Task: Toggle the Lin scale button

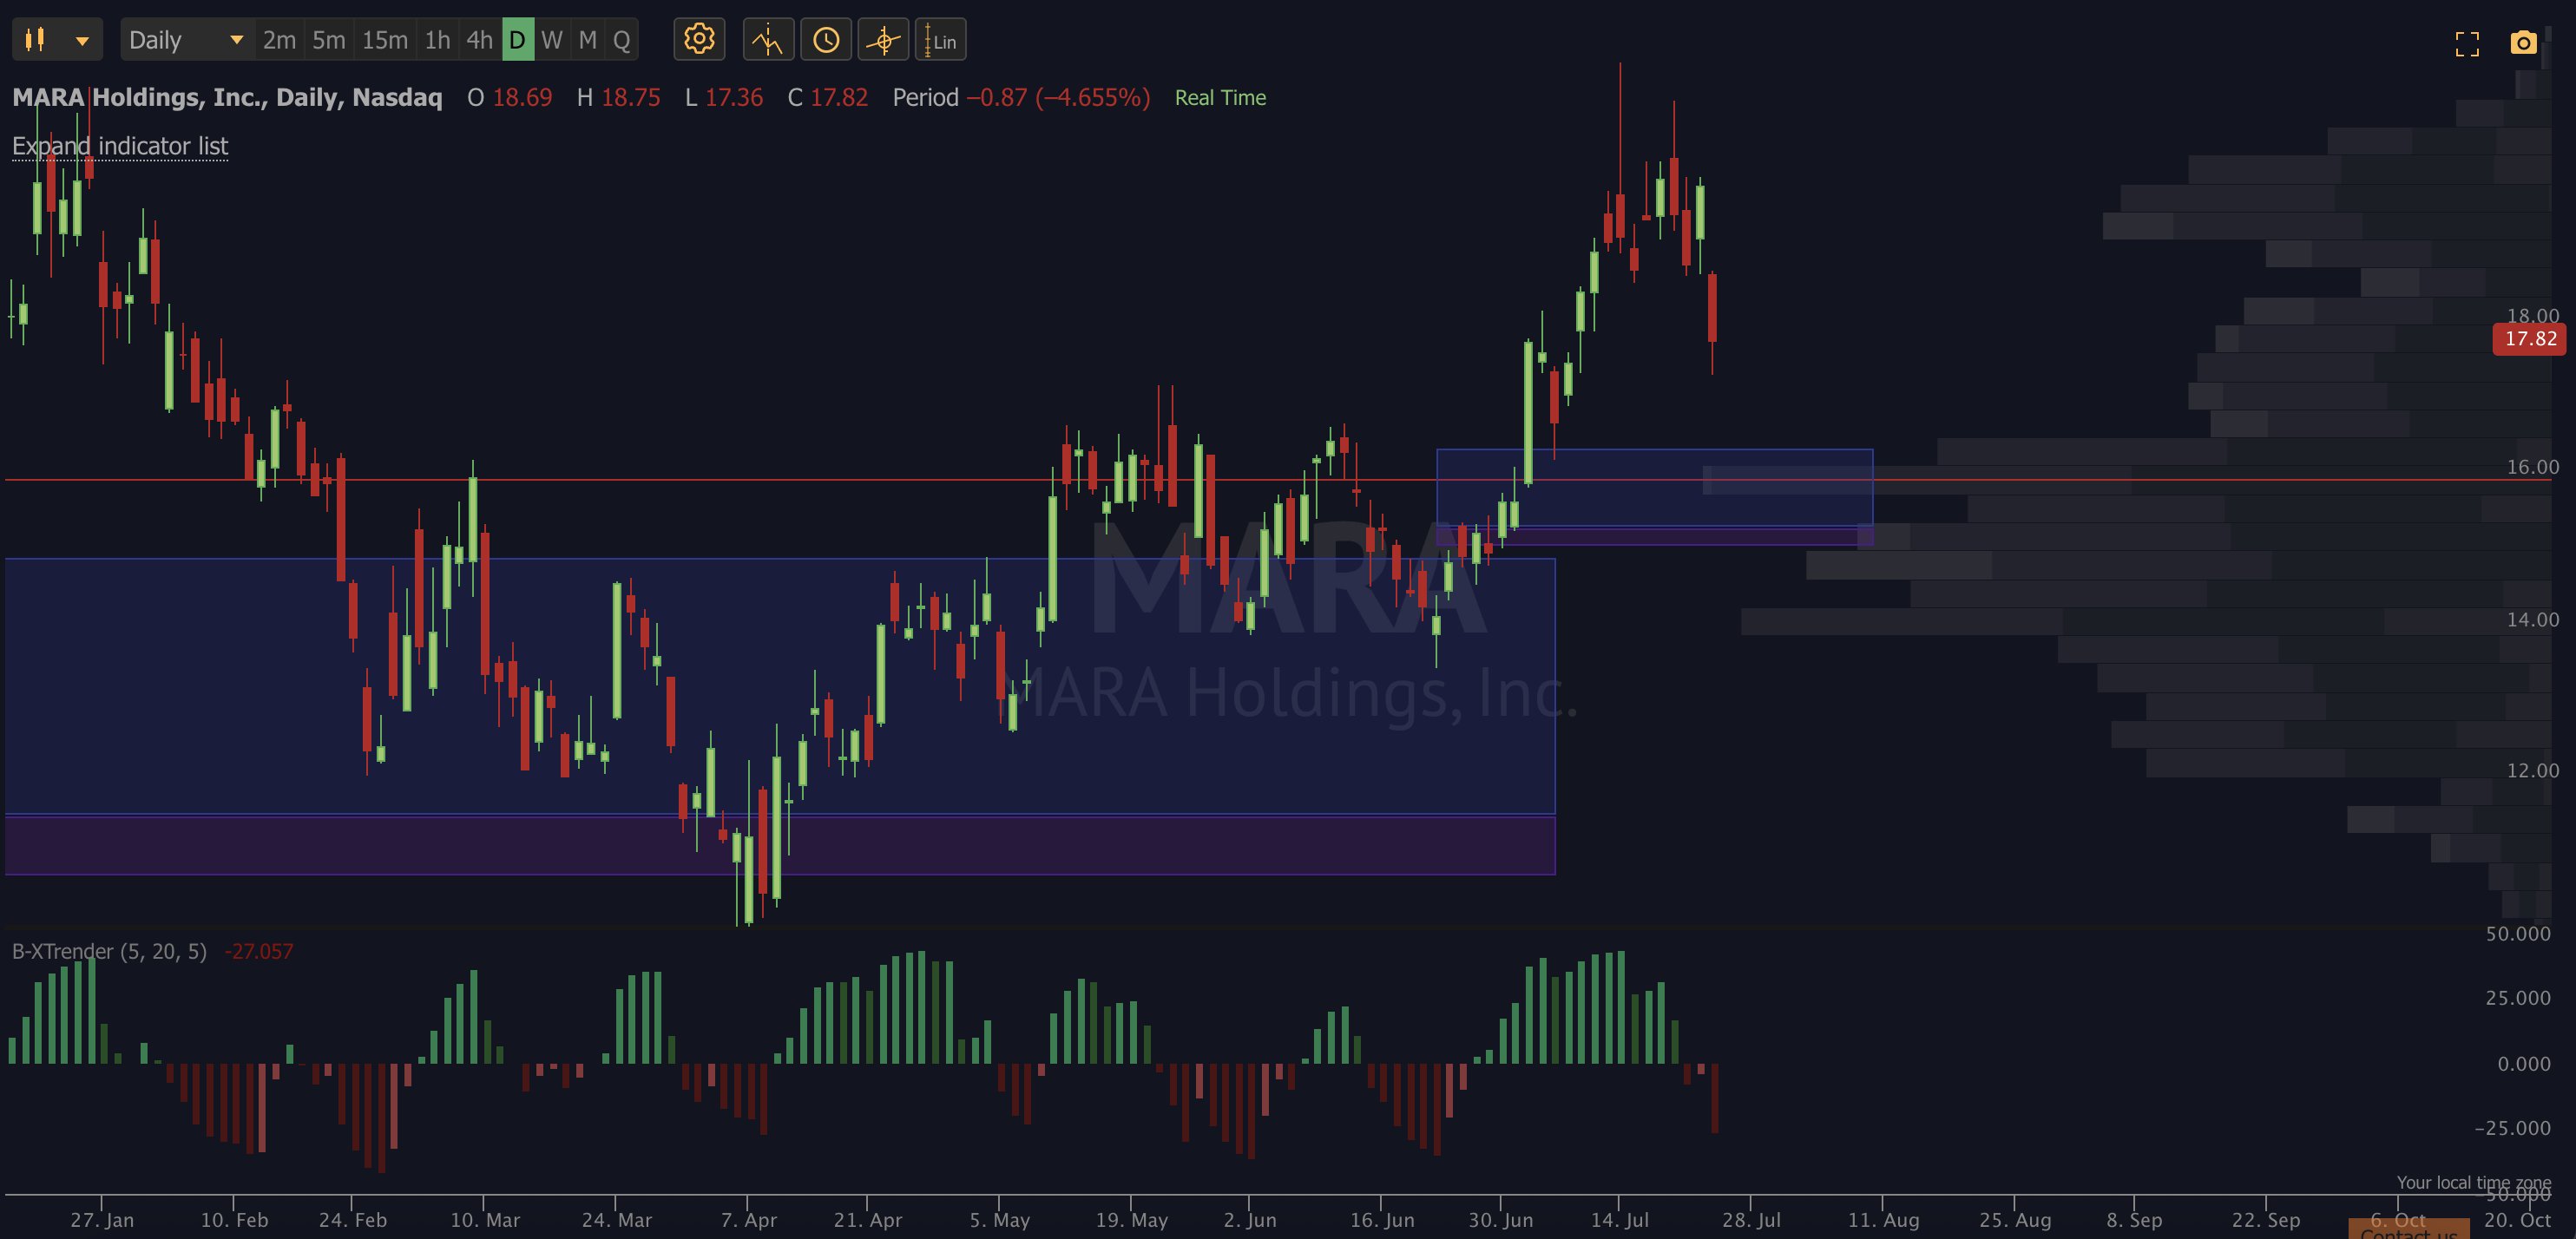Action: pyautogui.click(x=940, y=40)
